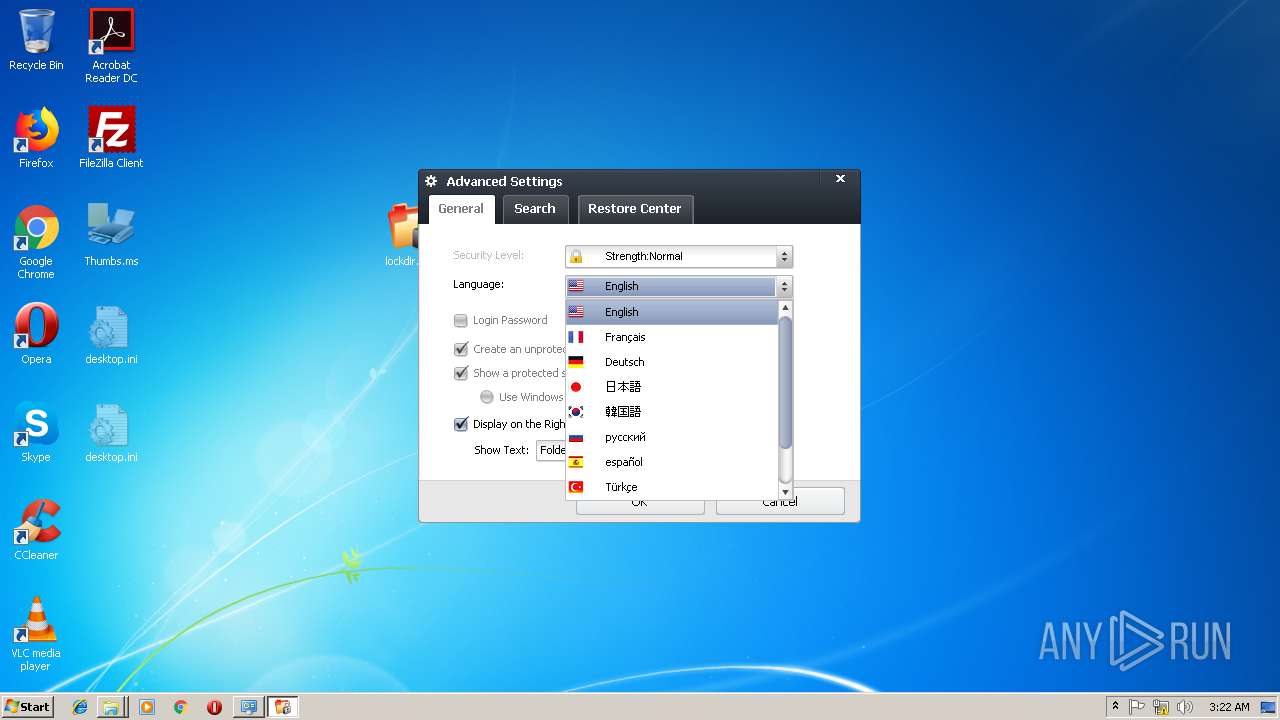Toggle the Show a protected checkbox
Screen dimensions: 1280x720
tap(461, 374)
